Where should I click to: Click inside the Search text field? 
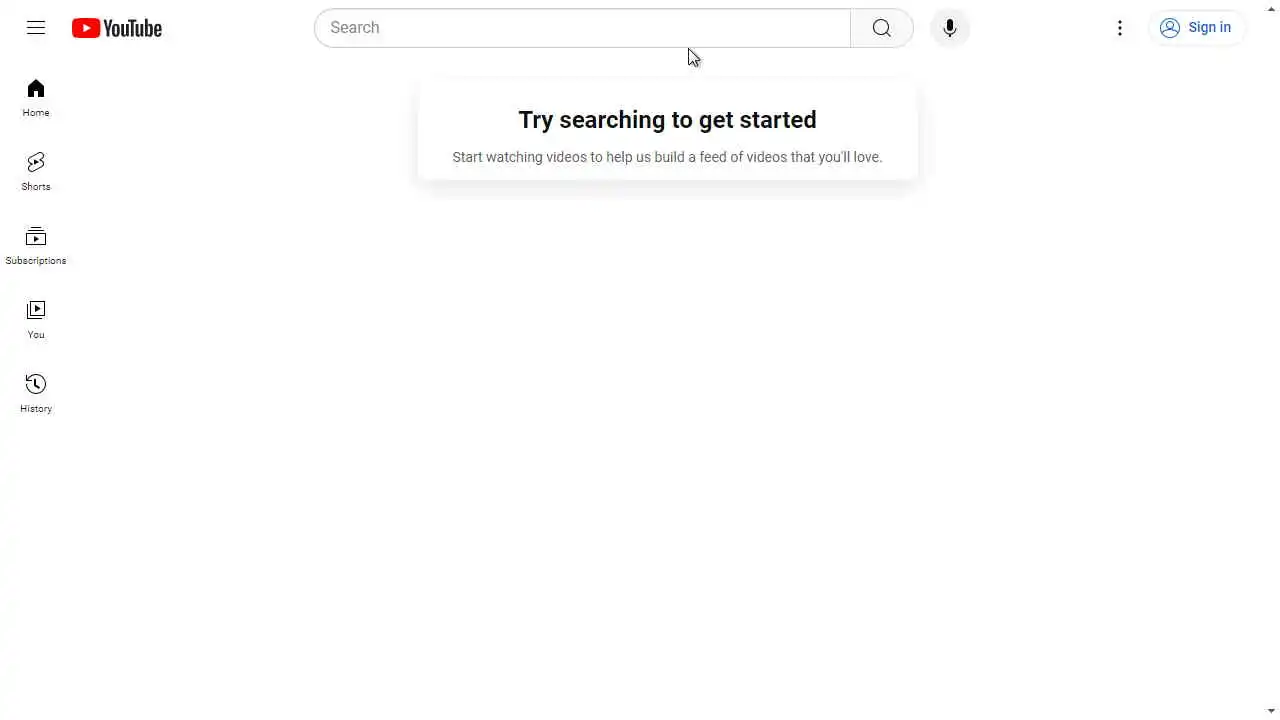(582, 28)
